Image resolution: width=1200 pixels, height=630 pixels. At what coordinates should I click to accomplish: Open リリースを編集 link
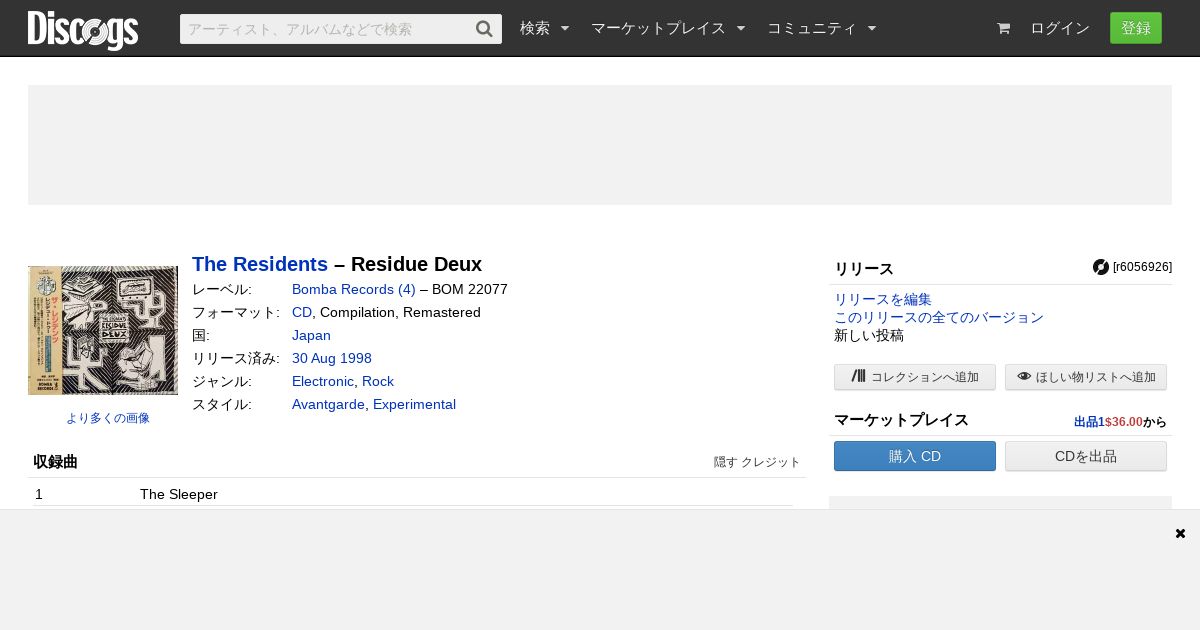point(883,299)
